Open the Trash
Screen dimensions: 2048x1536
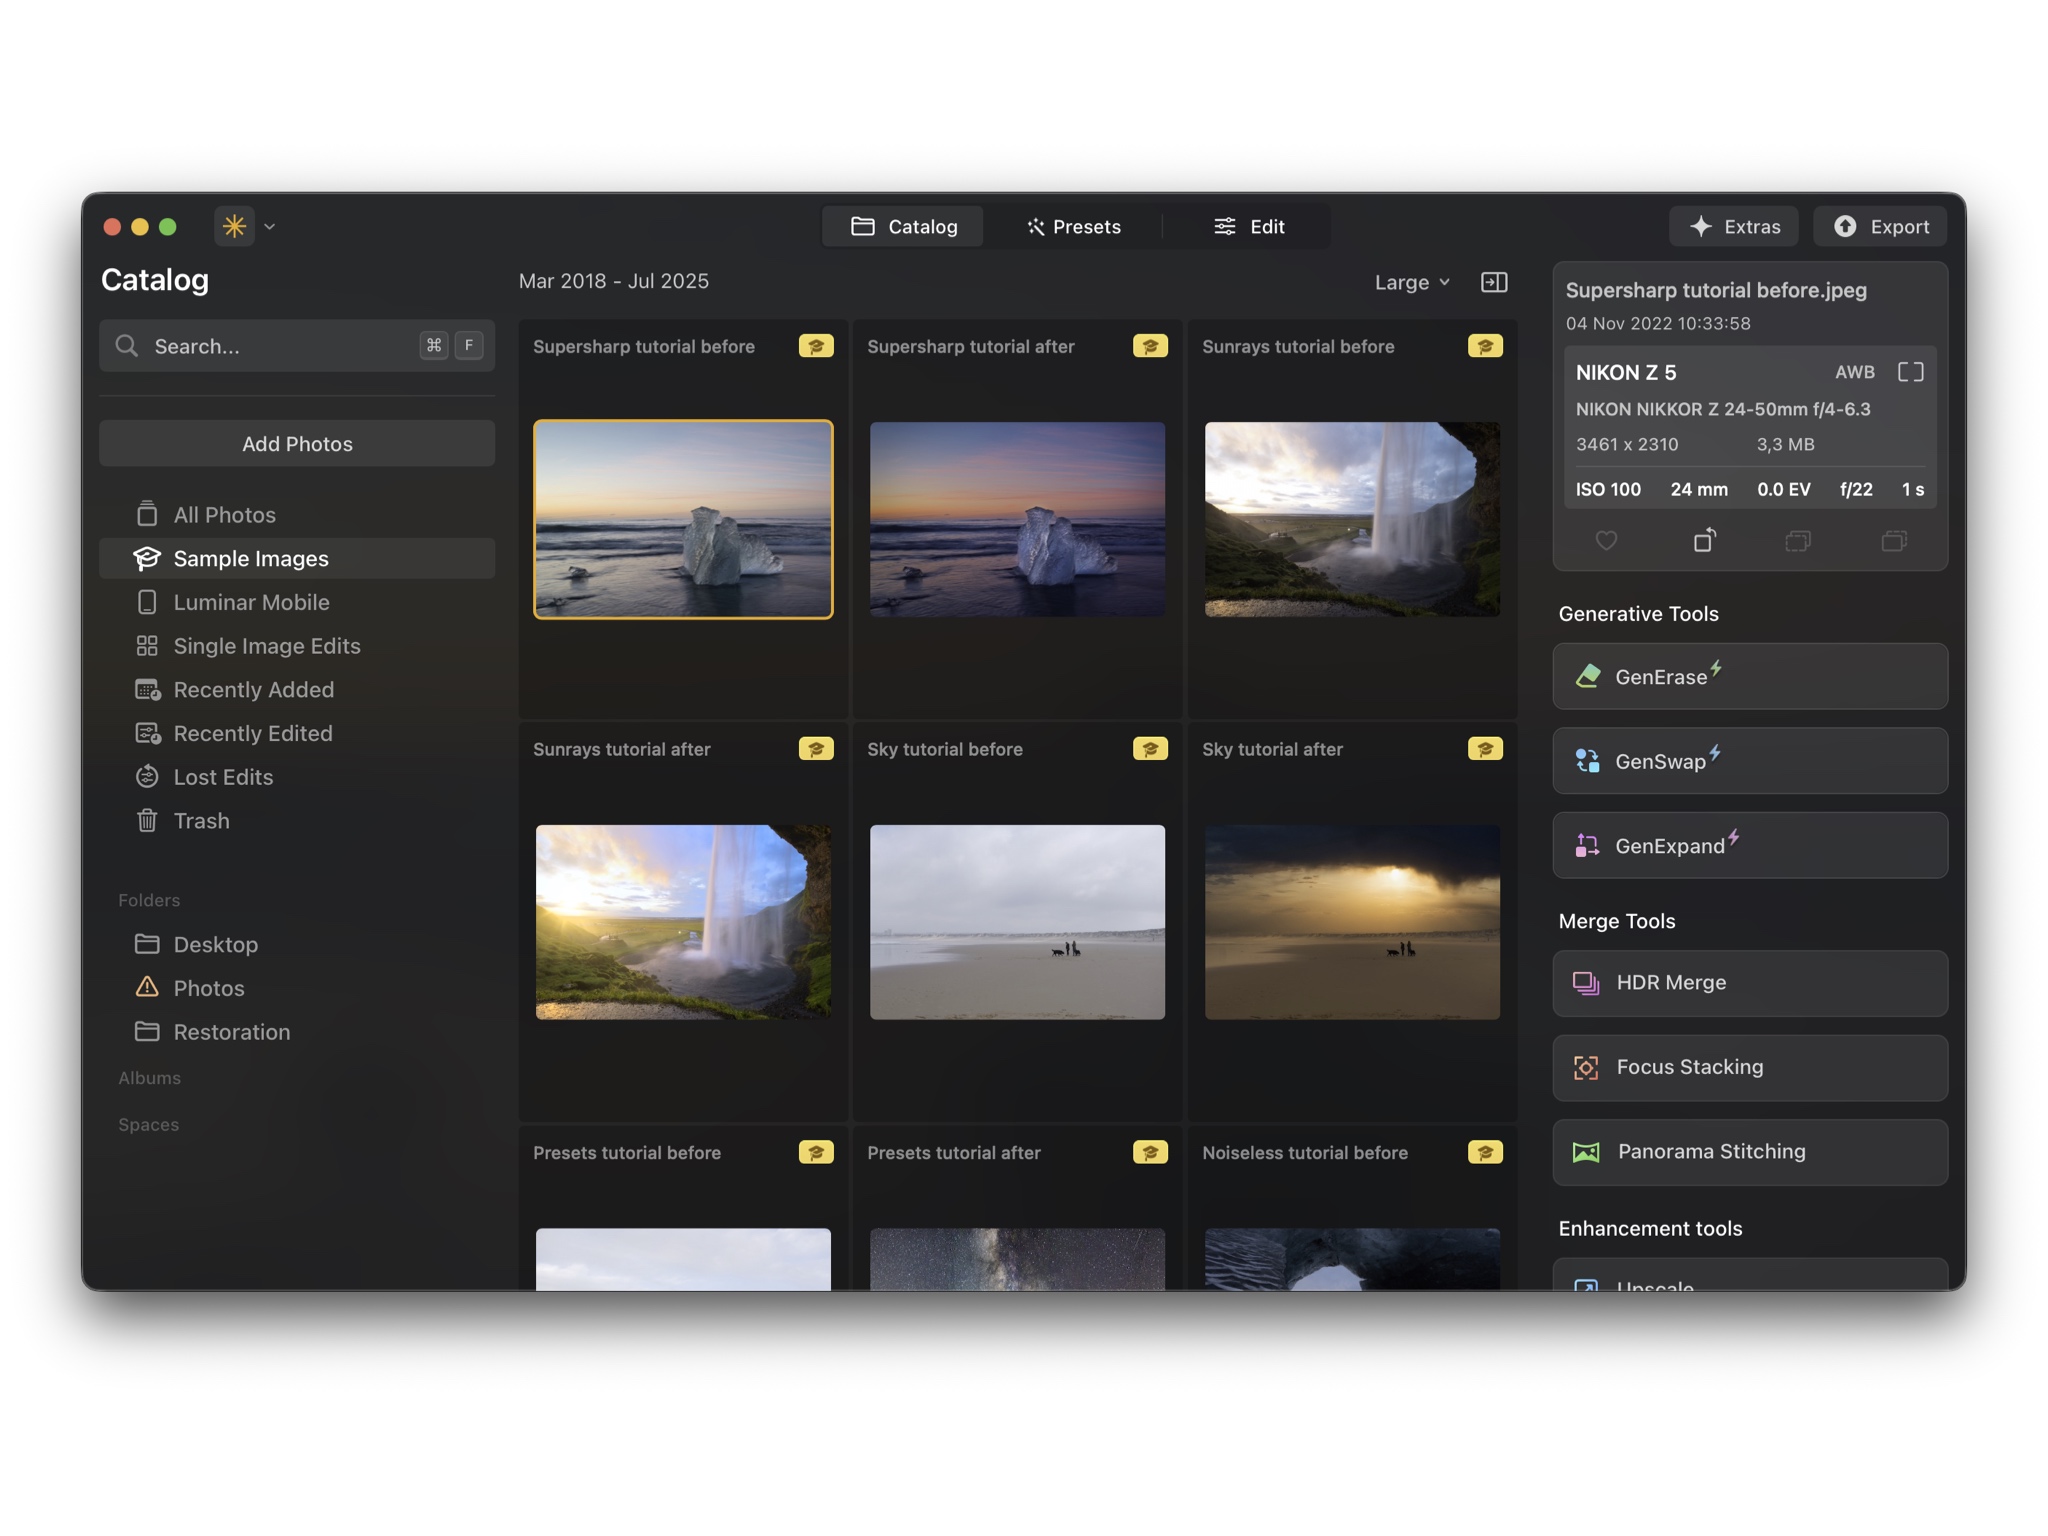297,821
